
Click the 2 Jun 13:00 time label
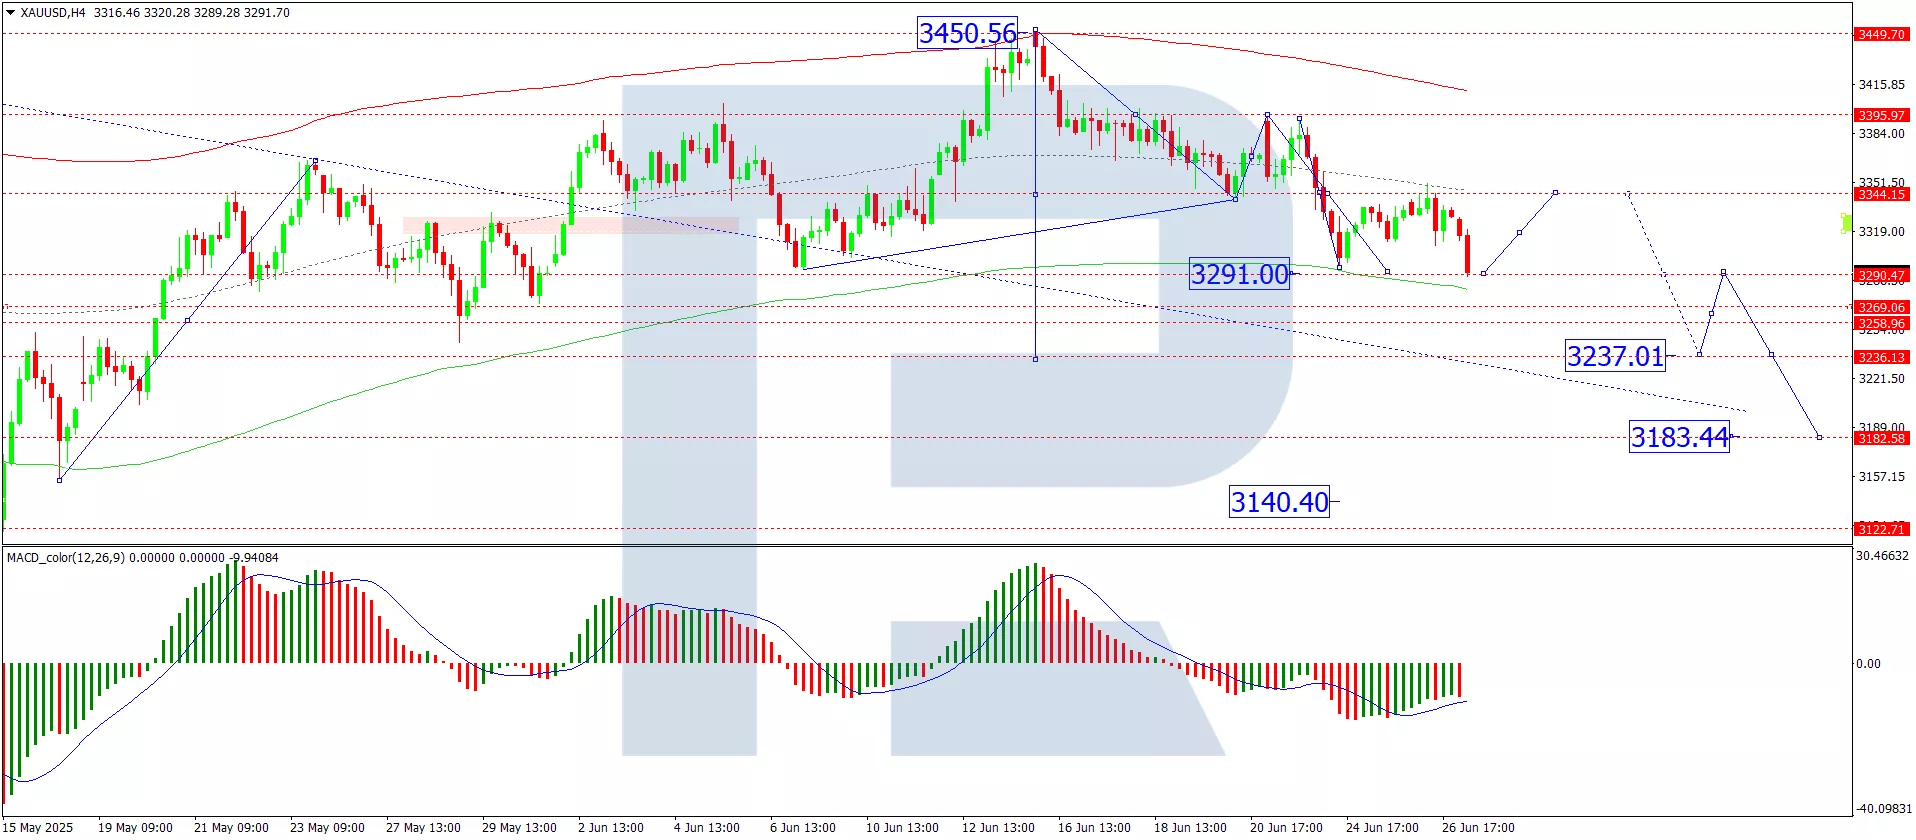(610, 828)
